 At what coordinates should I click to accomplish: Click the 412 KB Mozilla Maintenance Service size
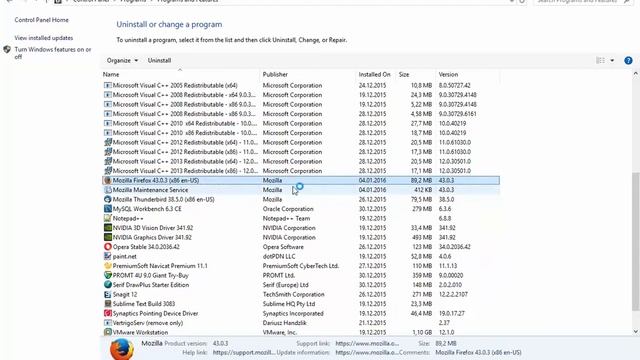422,190
